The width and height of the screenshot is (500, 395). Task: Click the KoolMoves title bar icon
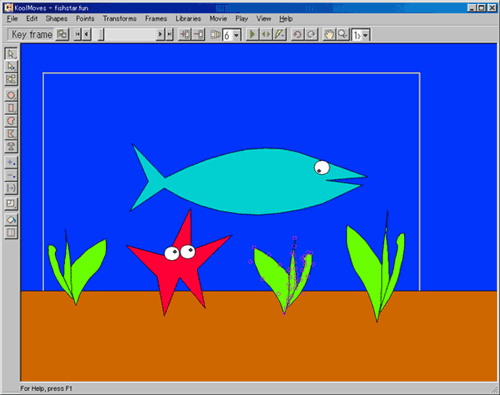[9, 7]
